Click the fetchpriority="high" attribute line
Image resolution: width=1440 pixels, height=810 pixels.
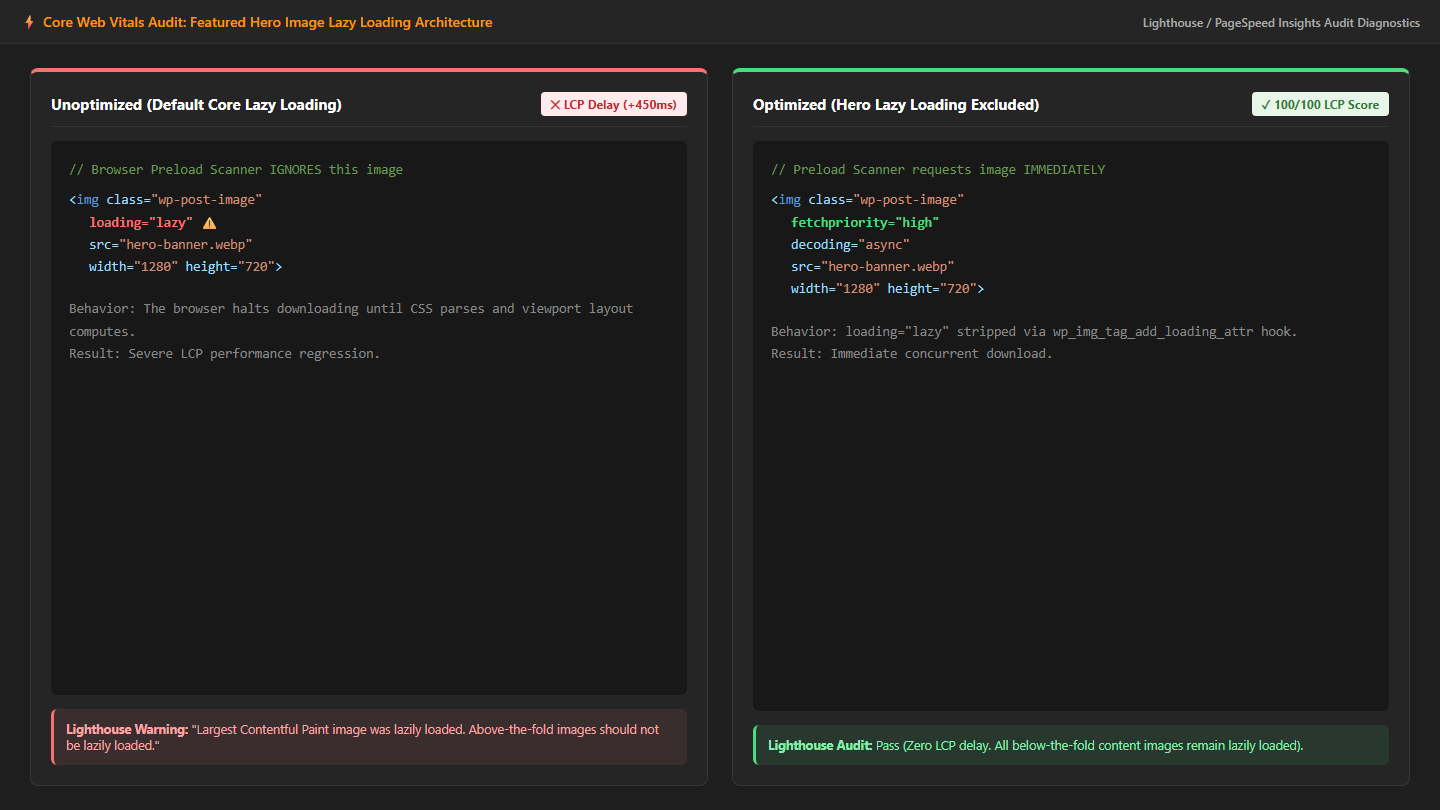pos(865,222)
